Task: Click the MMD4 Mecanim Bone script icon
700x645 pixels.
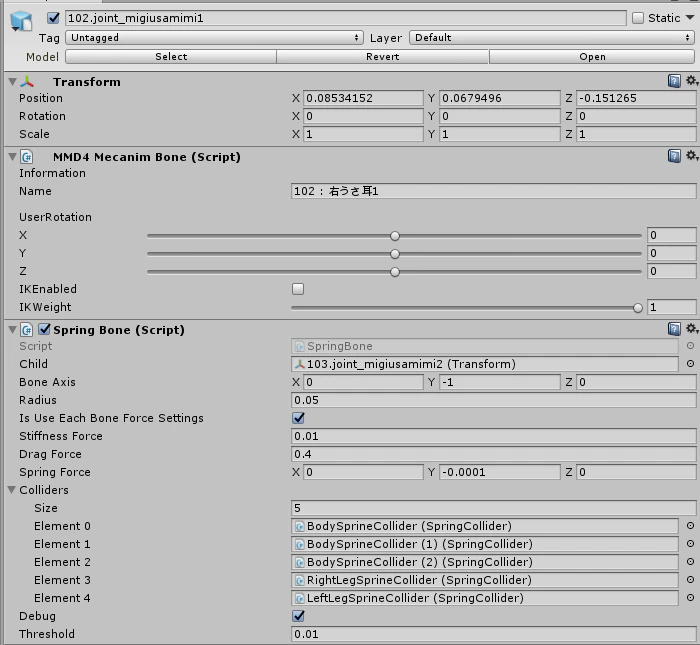Action: pos(27,157)
